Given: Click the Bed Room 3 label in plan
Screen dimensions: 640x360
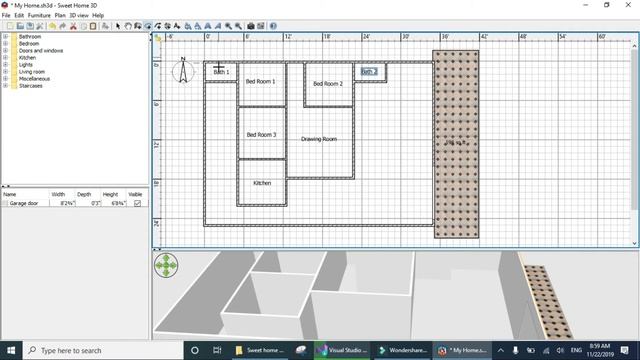Looking at the screenshot, I should 261,135.
